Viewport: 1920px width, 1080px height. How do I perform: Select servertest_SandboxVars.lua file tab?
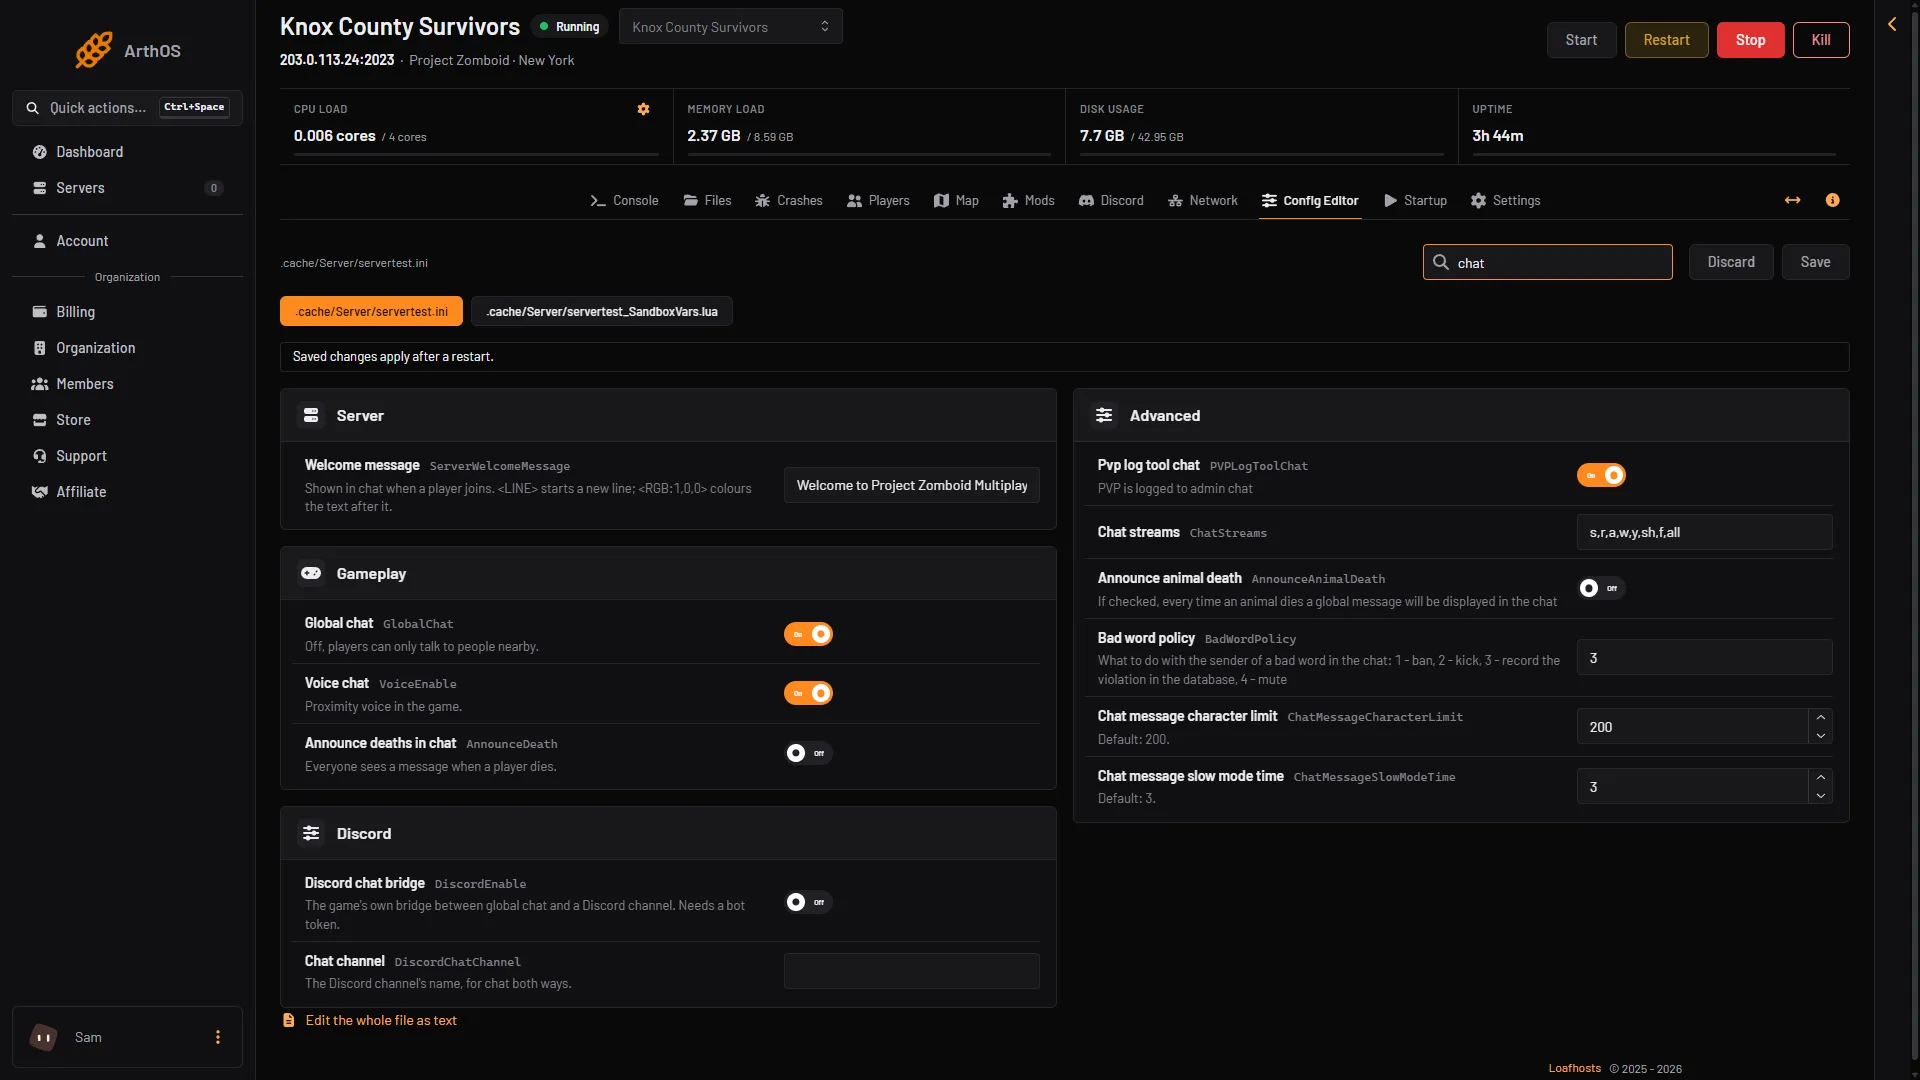click(x=602, y=312)
